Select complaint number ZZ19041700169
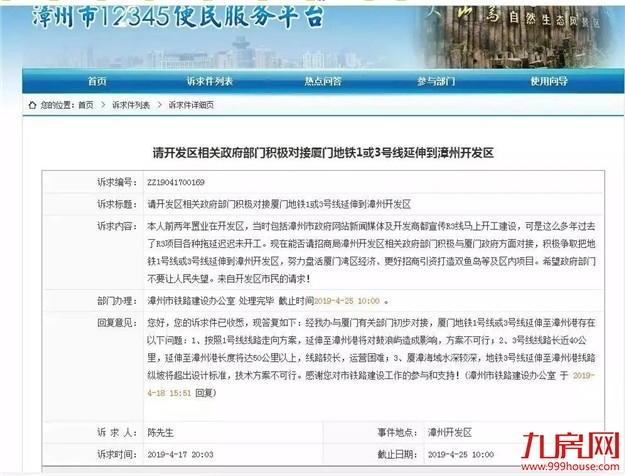The width and height of the screenshot is (625, 476). pyautogui.click(x=176, y=183)
